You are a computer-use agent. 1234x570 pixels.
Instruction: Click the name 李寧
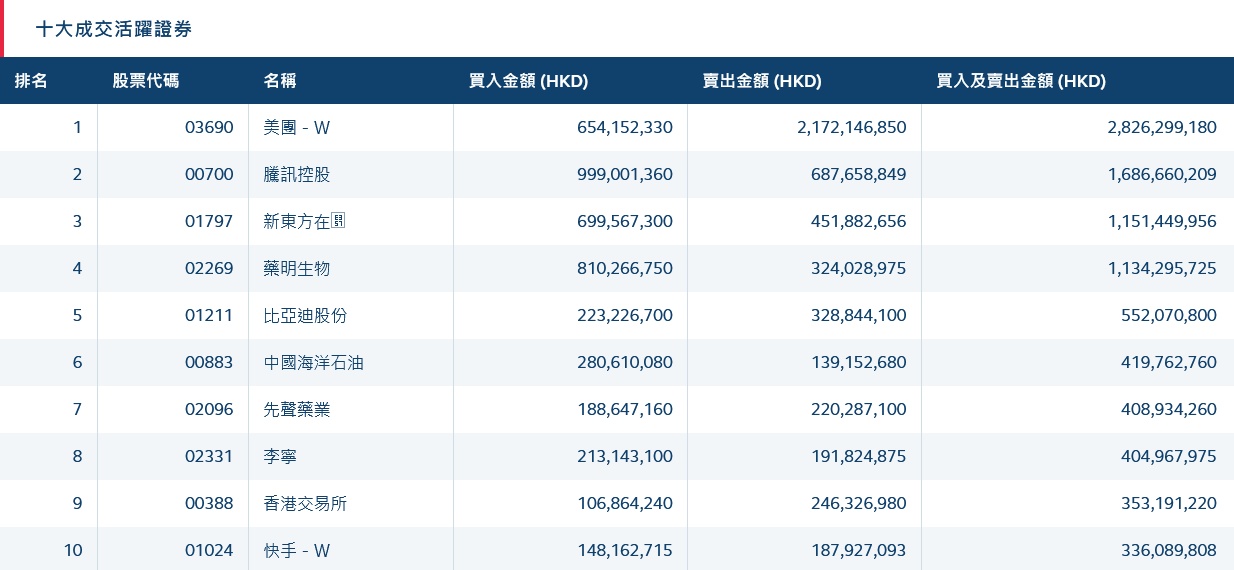280,456
